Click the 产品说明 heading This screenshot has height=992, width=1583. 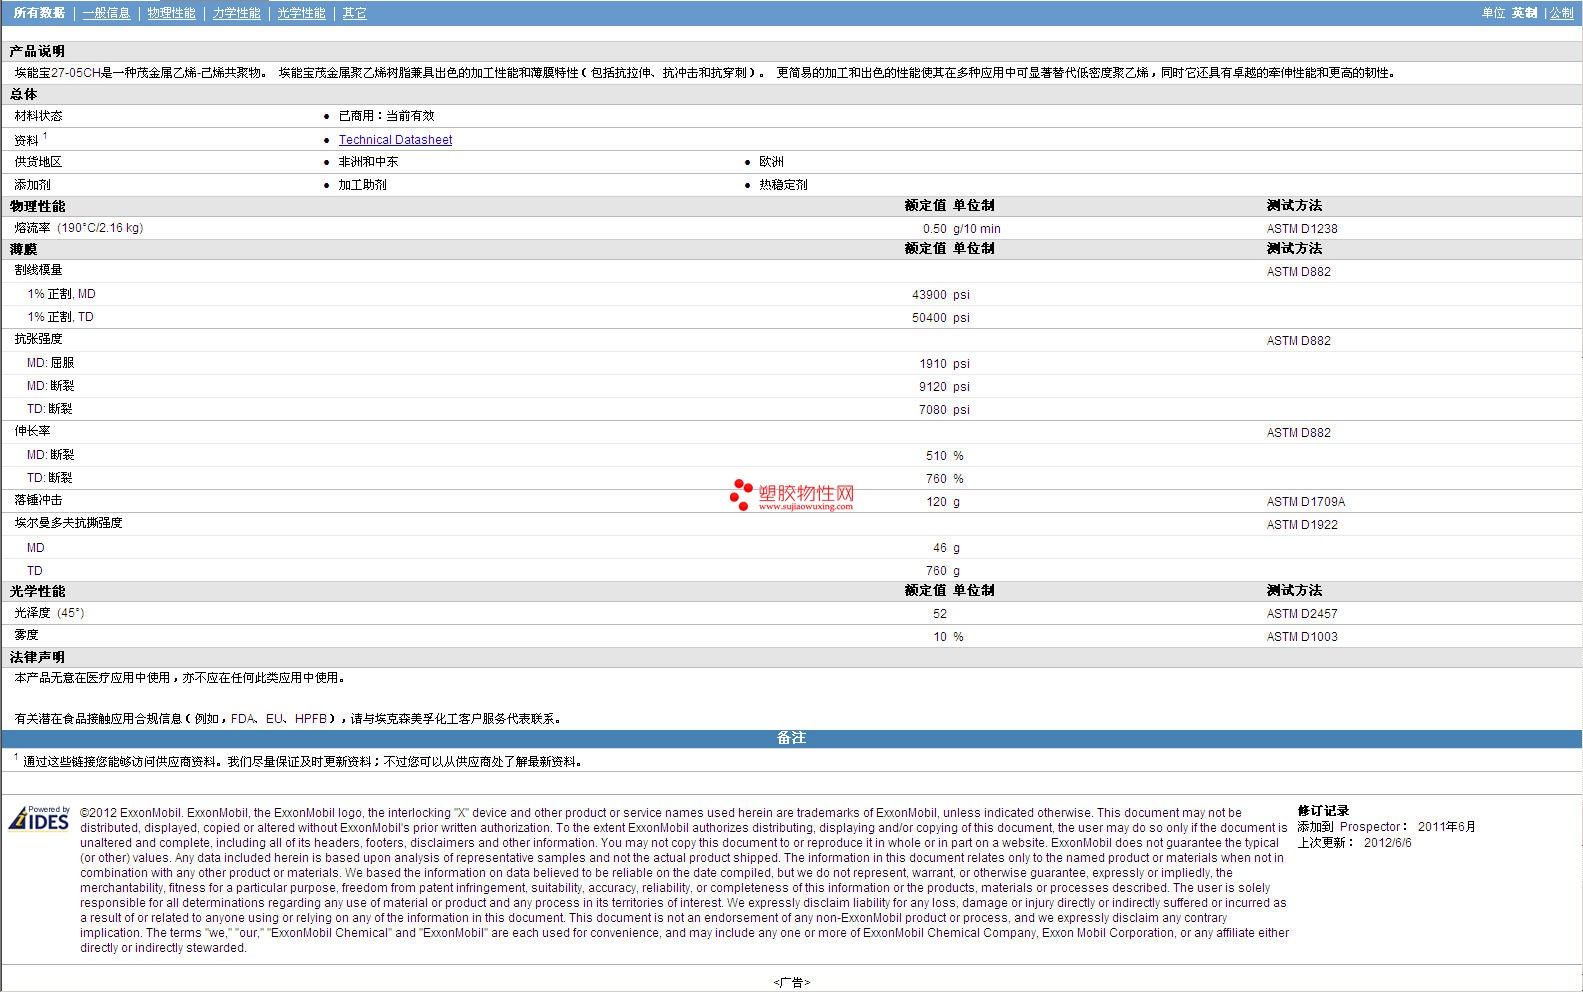tap(37, 51)
